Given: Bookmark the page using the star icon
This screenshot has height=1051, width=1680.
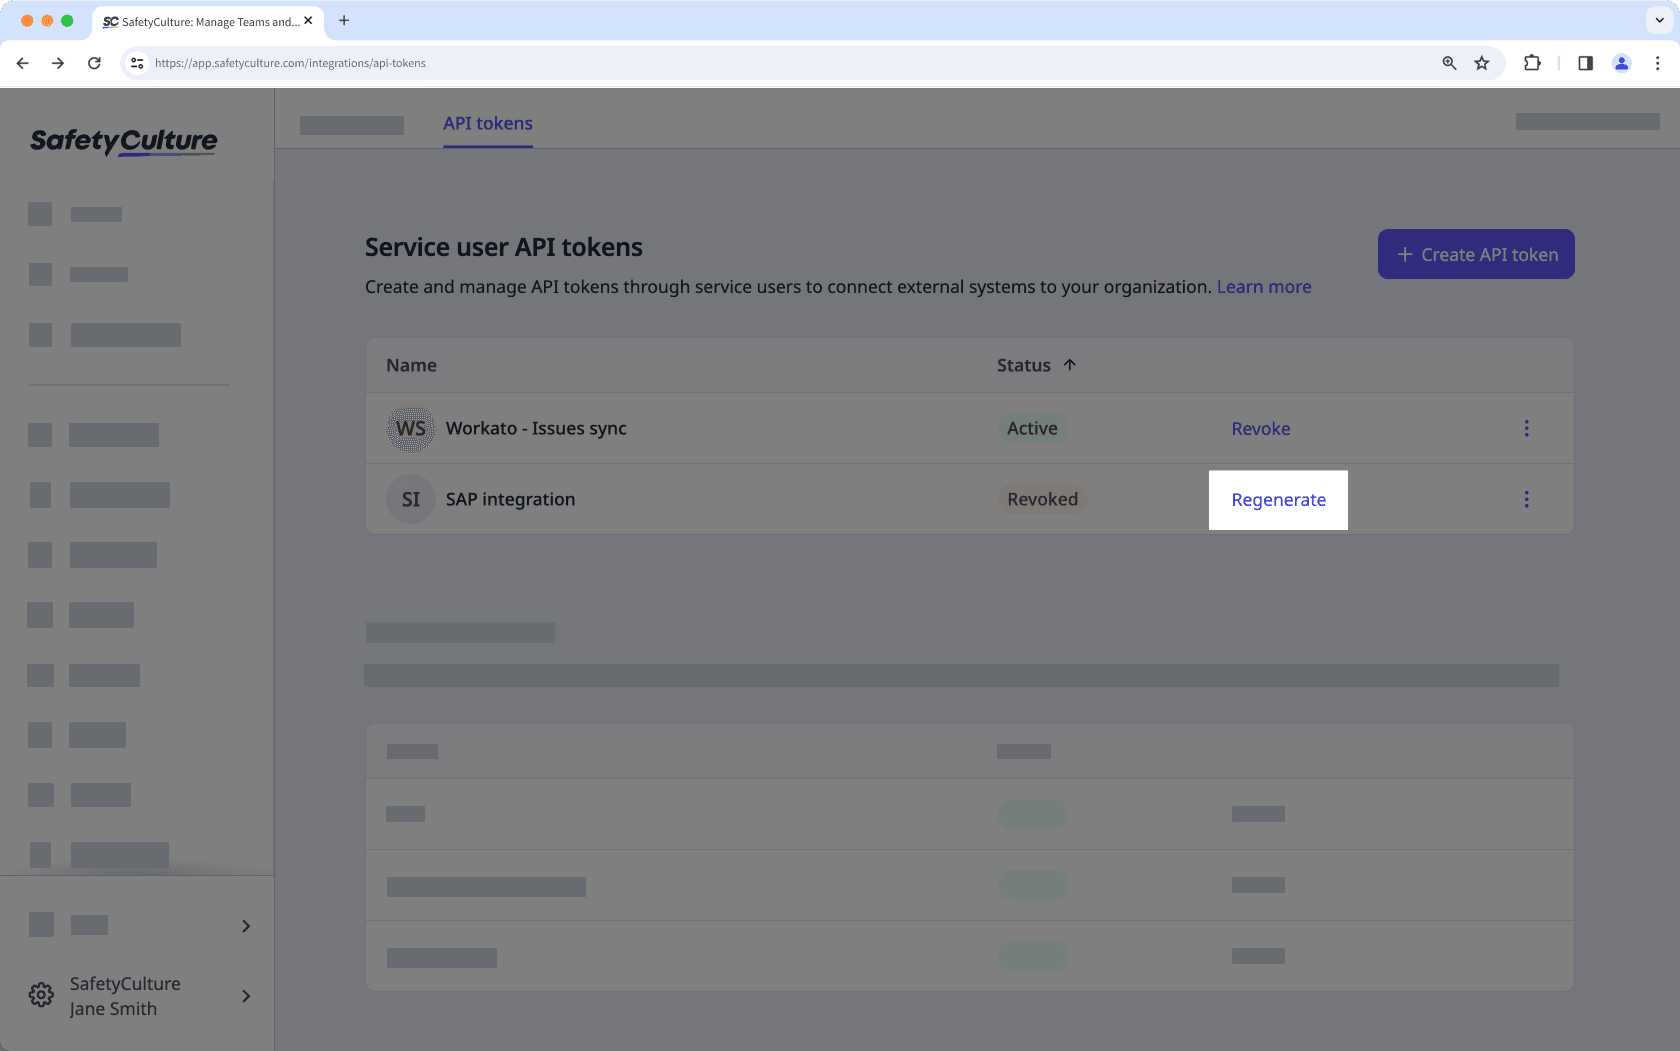Looking at the screenshot, I should (1482, 63).
